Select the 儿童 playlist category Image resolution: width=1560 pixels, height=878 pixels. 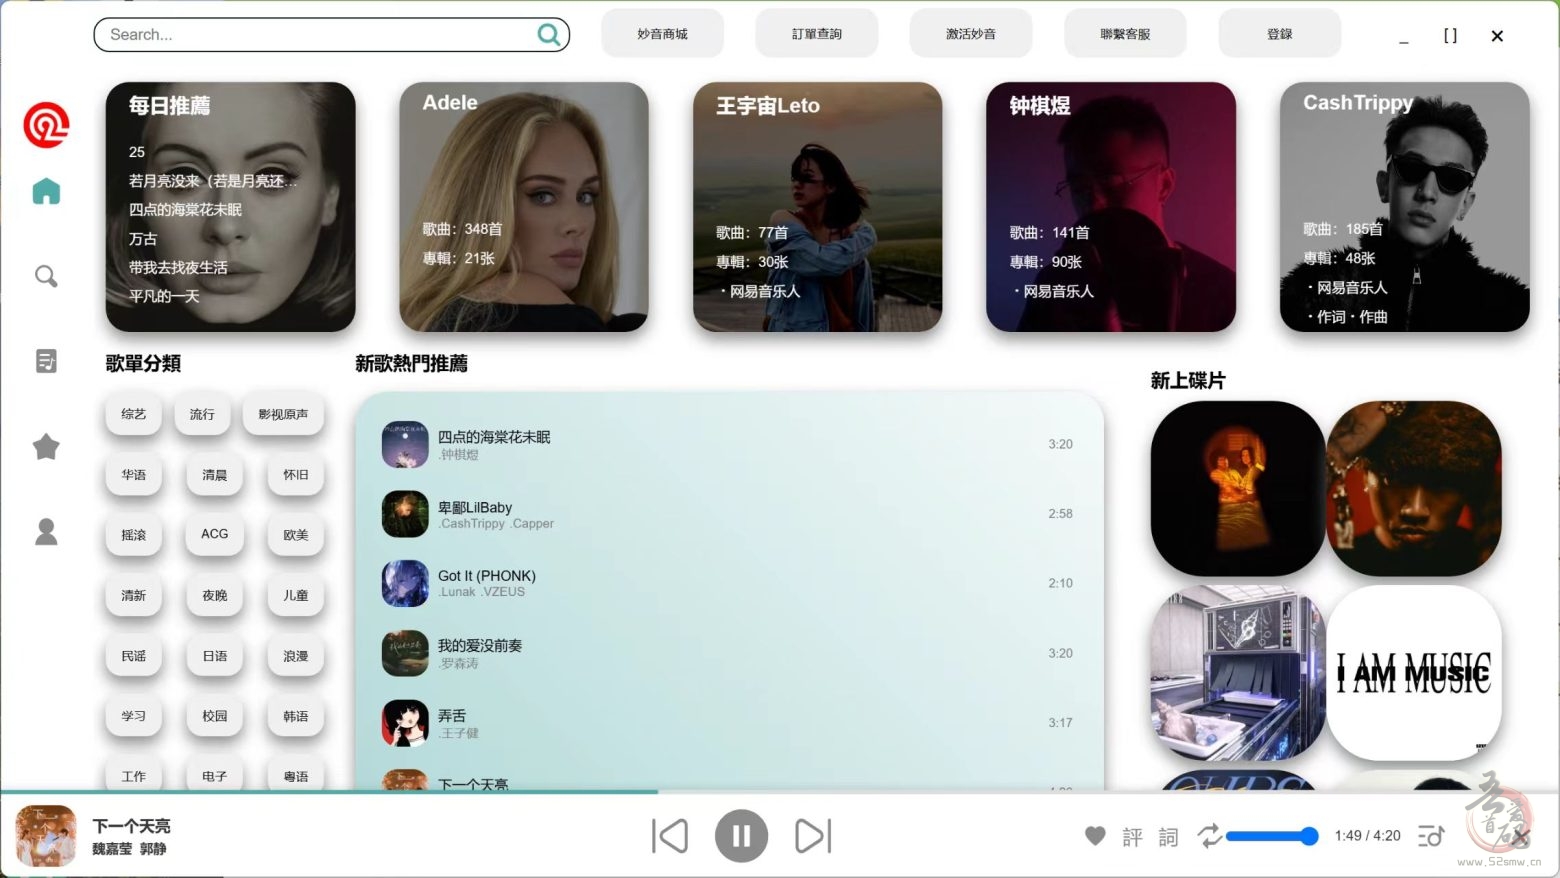pos(296,596)
